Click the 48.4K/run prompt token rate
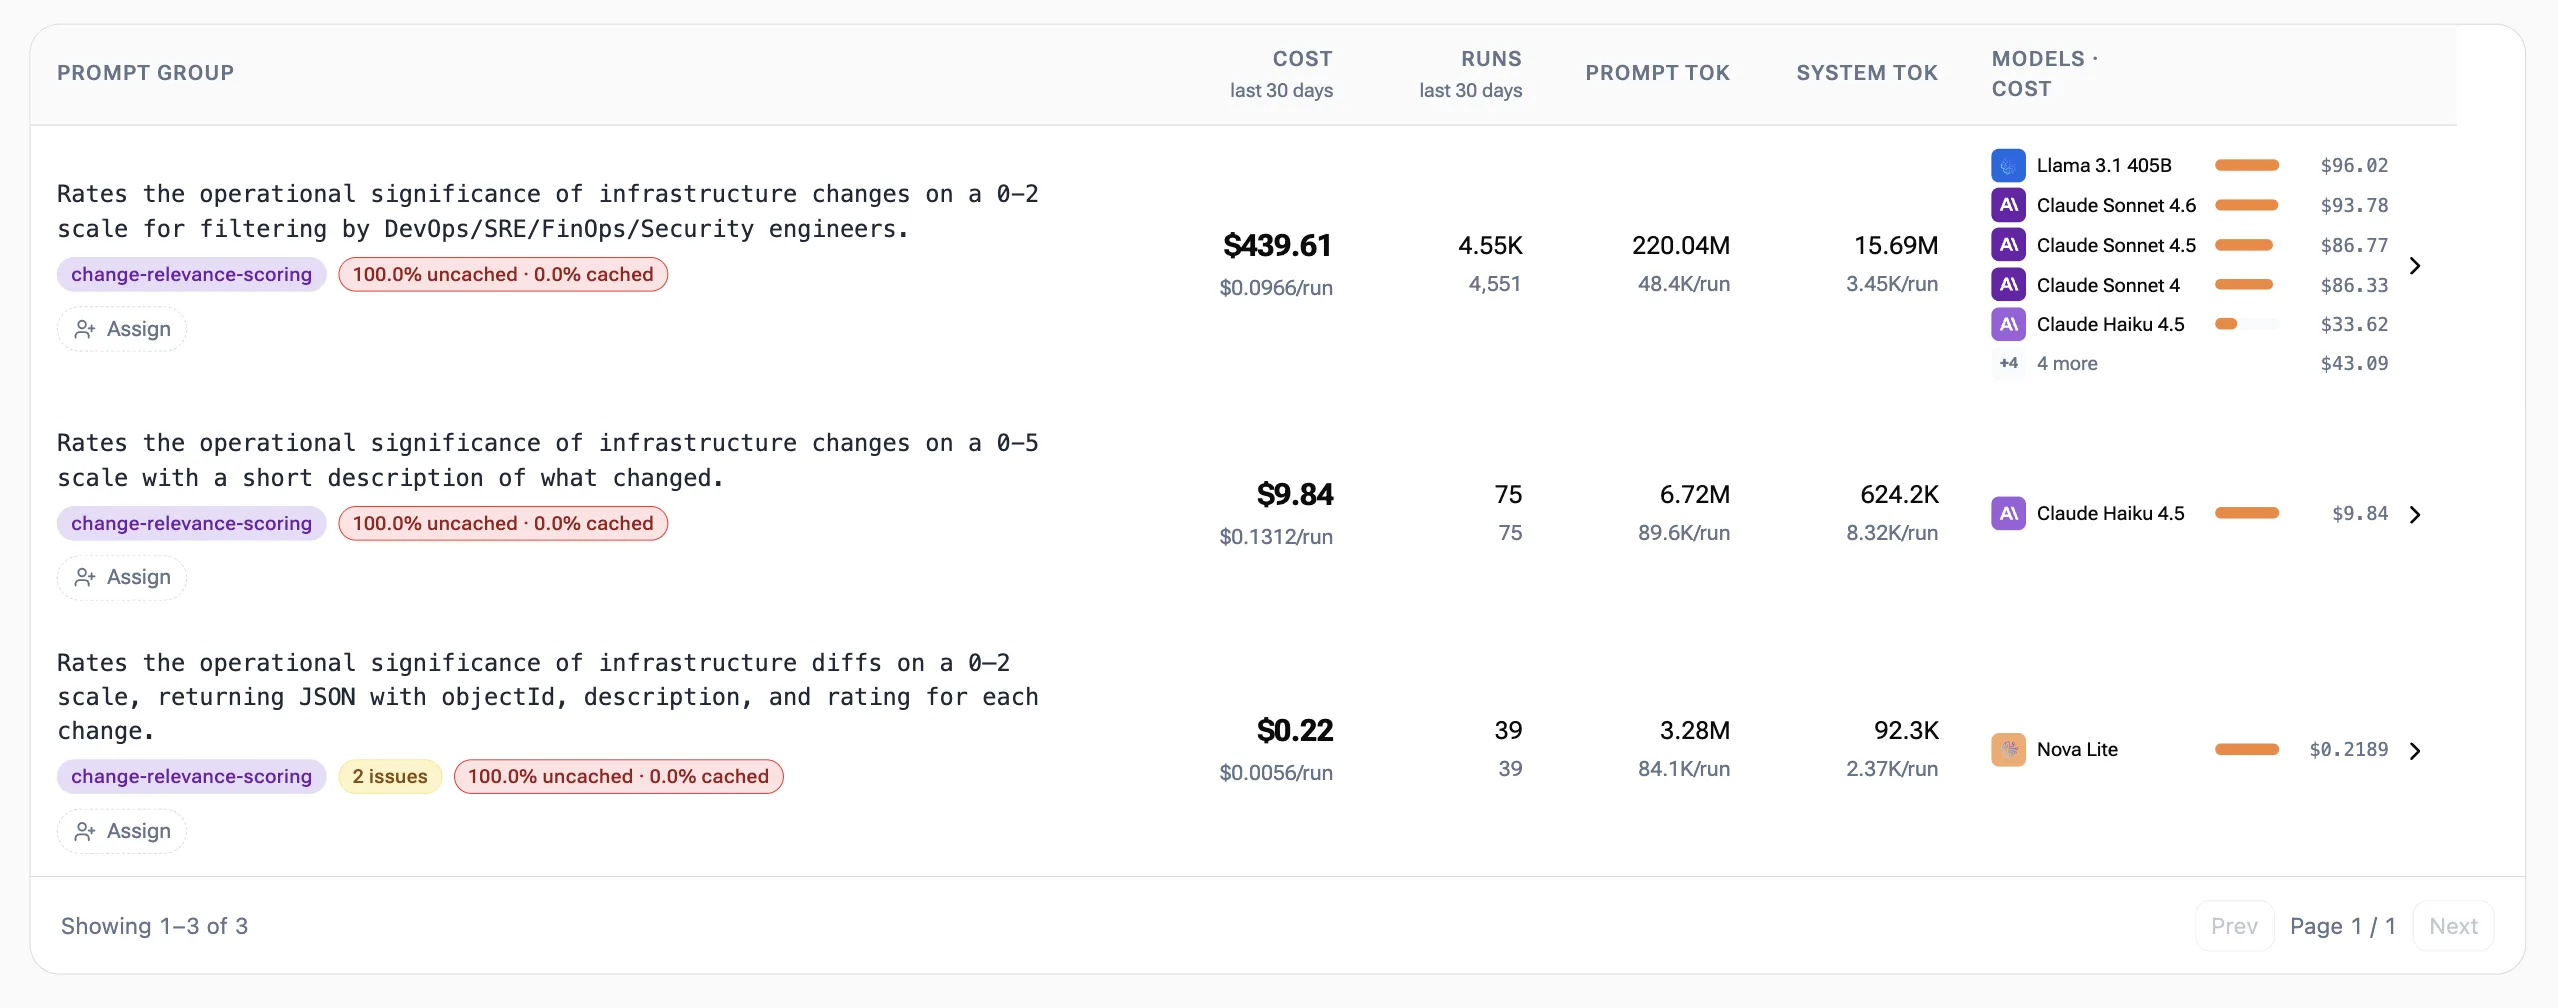The width and height of the screenshot is (2558, 1008). tap(1684, 284)
